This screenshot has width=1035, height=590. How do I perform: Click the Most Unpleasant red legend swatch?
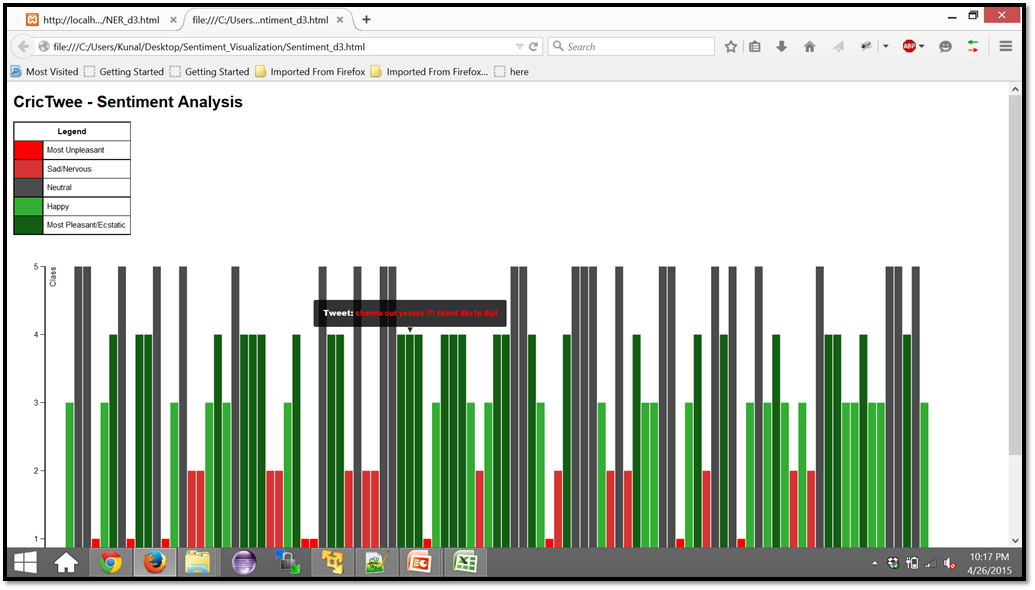[x=28, y=150]
